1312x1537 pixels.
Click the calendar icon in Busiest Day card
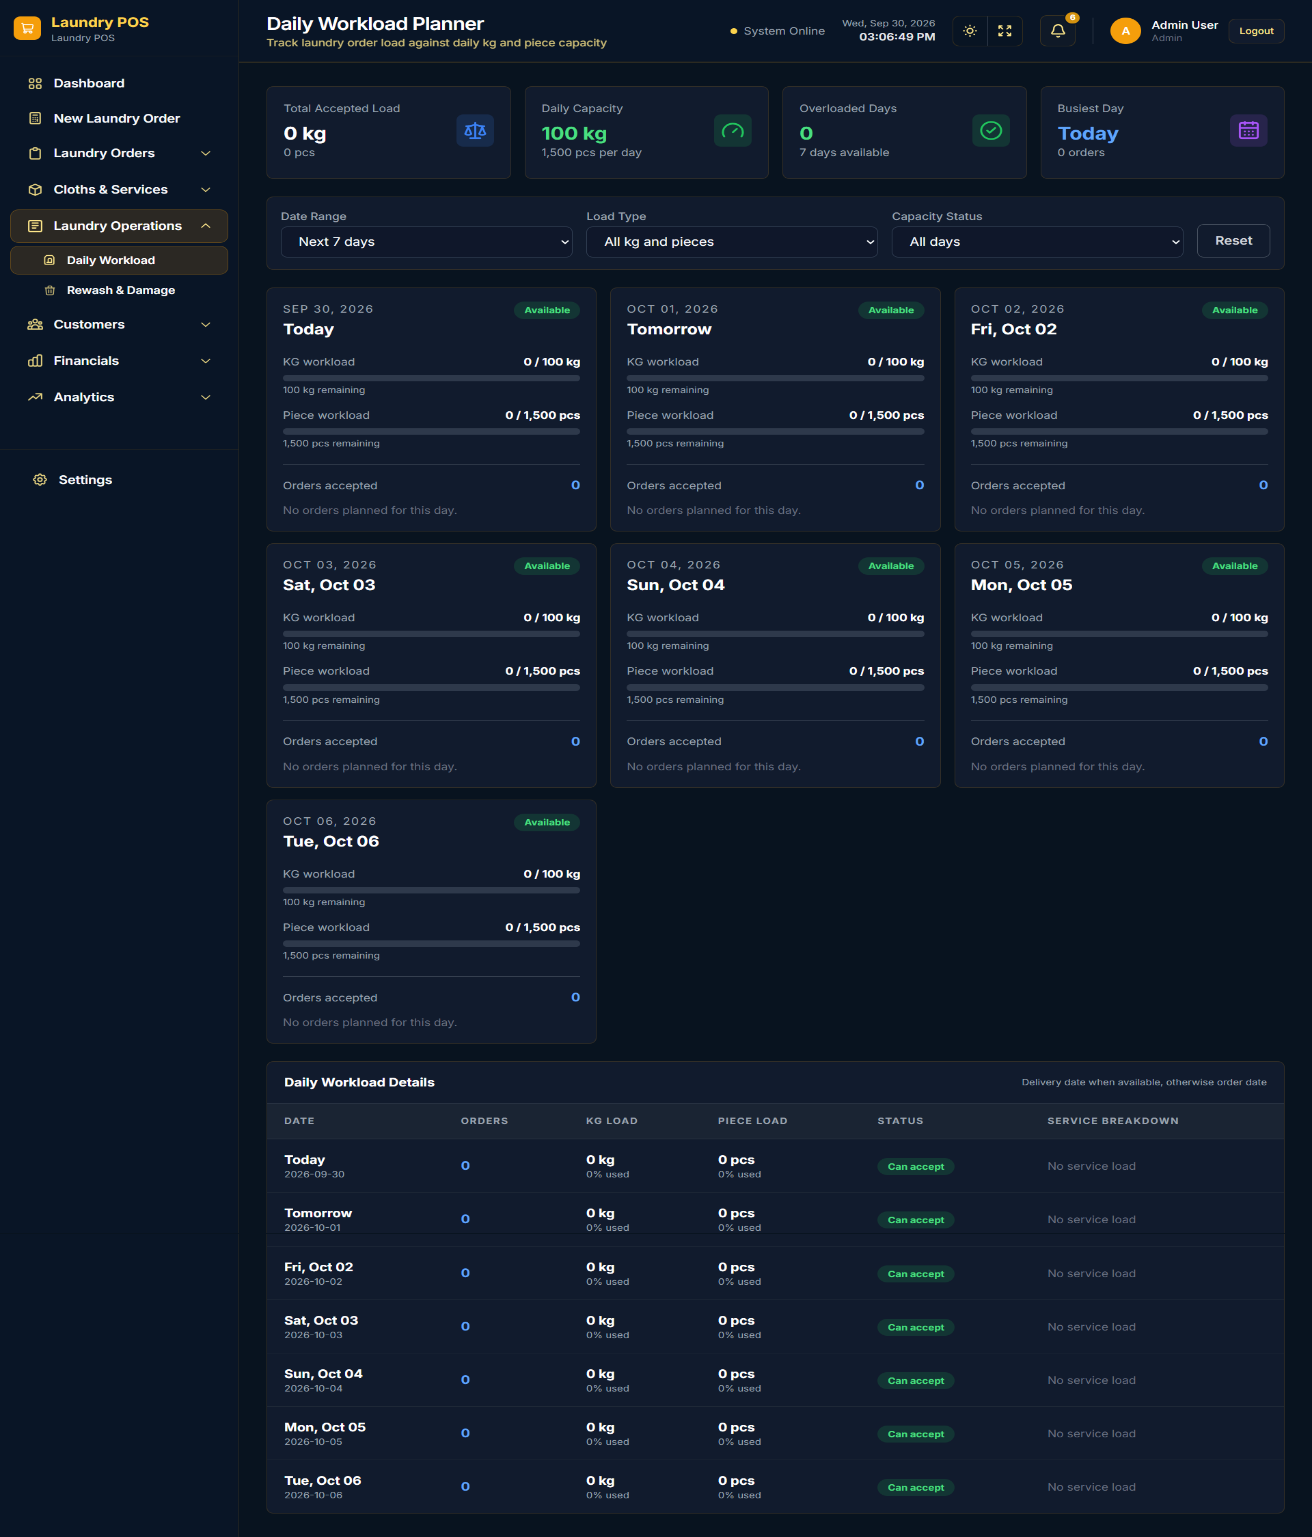[x=1249, y=131]
